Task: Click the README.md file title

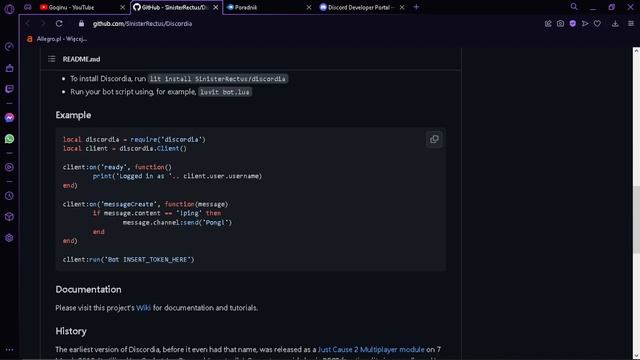Action: (81, 59)
